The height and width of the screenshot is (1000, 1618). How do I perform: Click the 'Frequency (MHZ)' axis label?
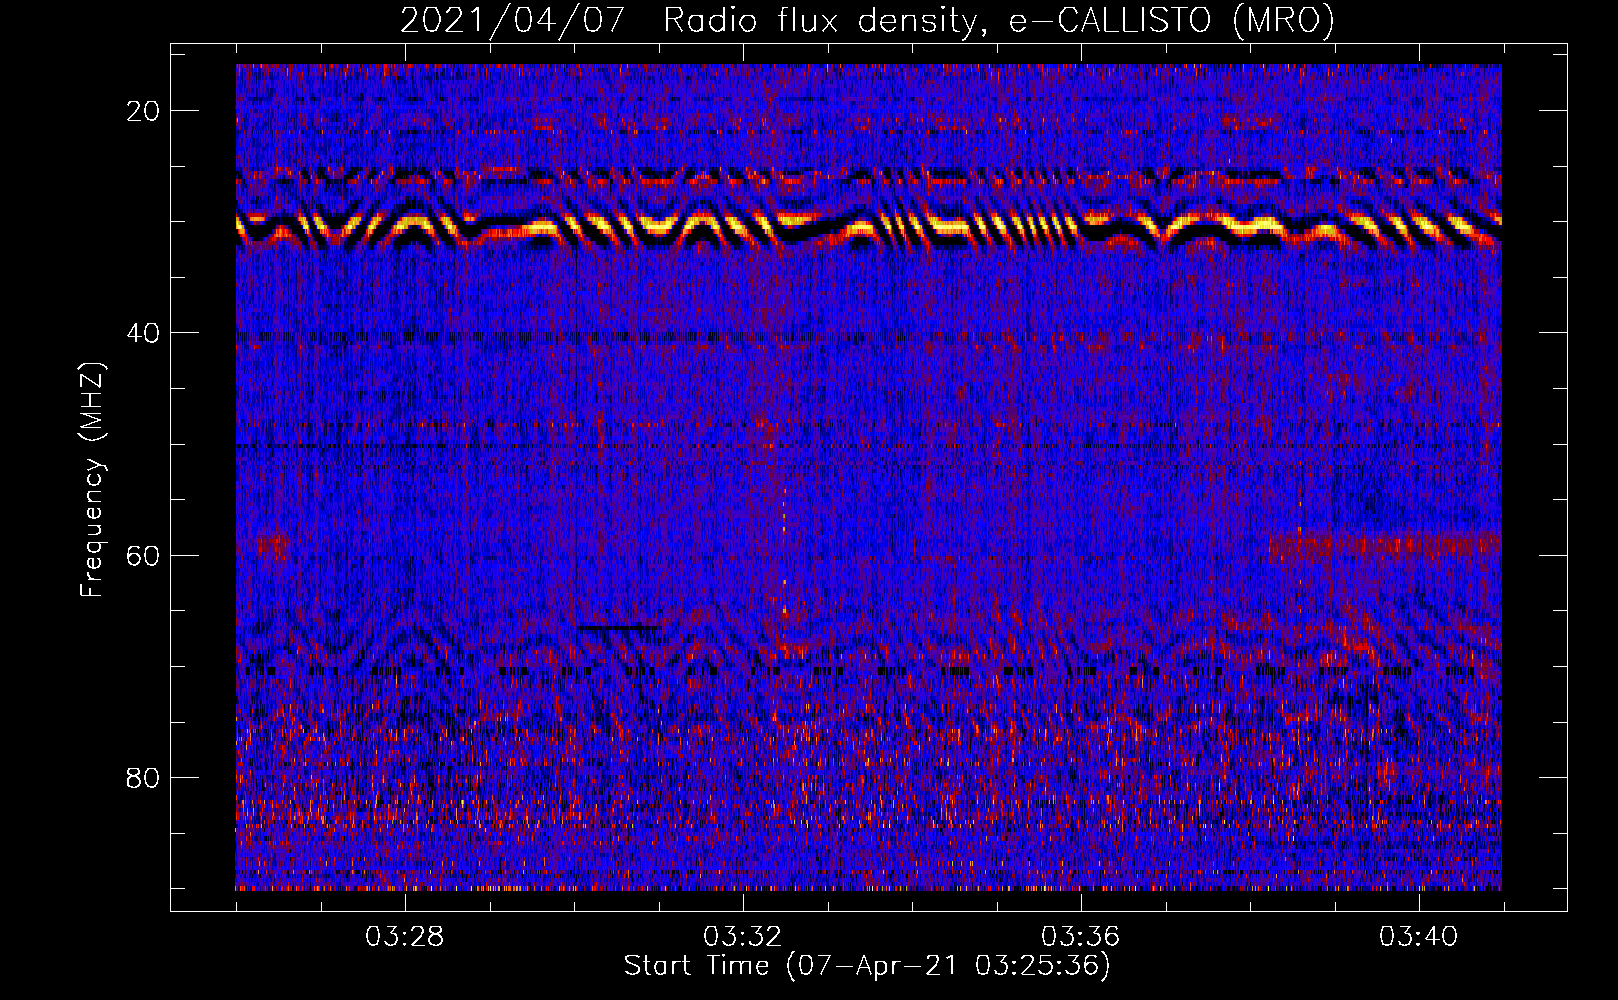[x=92, y=480]
